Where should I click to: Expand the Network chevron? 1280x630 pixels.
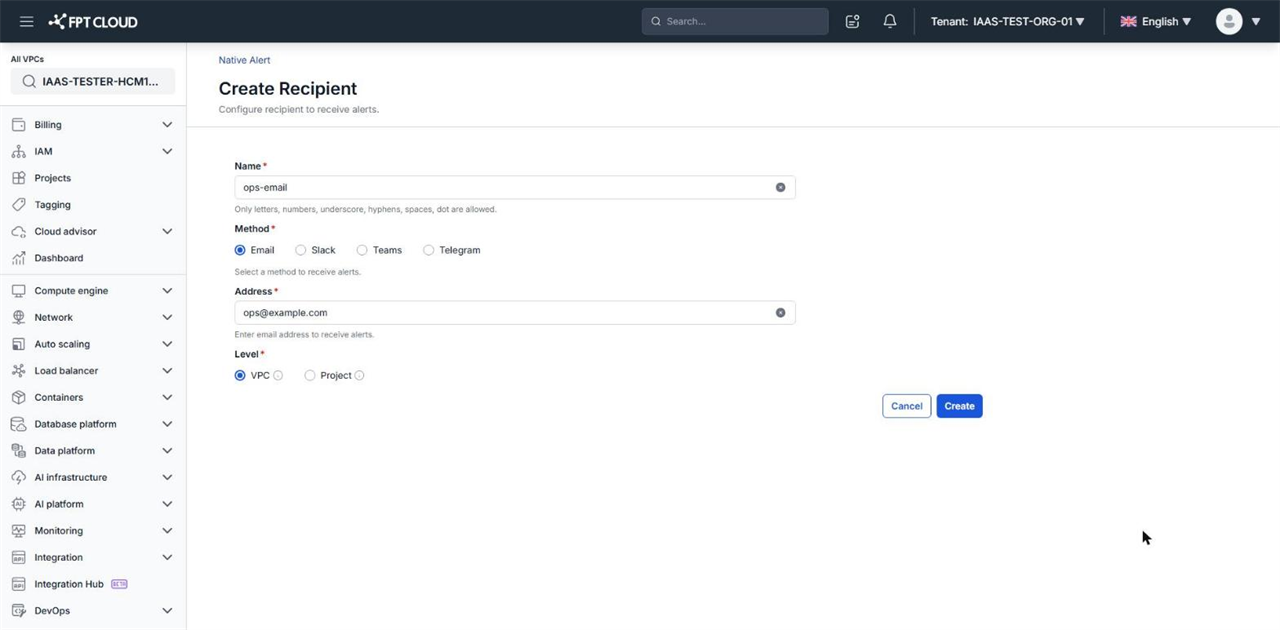coord(167,317)
